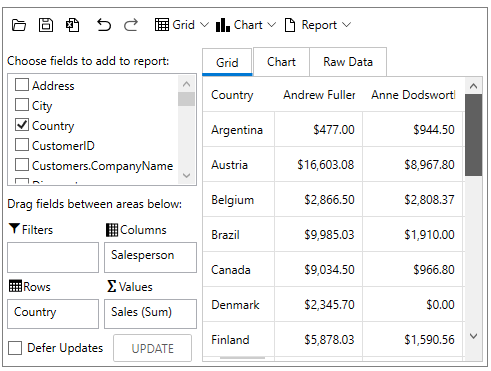Select the Salesperson field in Columns
This screenshot has height=371, width=491.
(x=142, y=255)
